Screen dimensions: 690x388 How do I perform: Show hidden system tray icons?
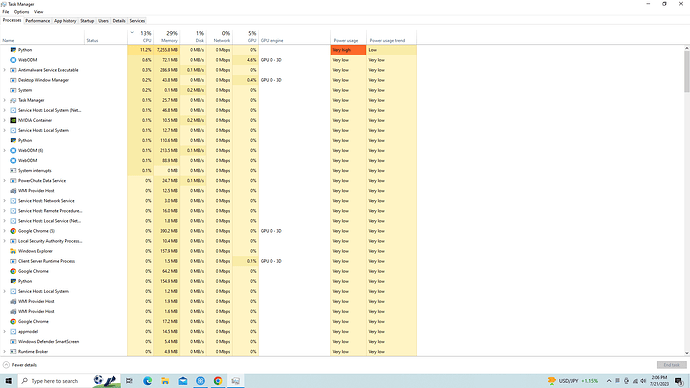[x=609, y=381]
